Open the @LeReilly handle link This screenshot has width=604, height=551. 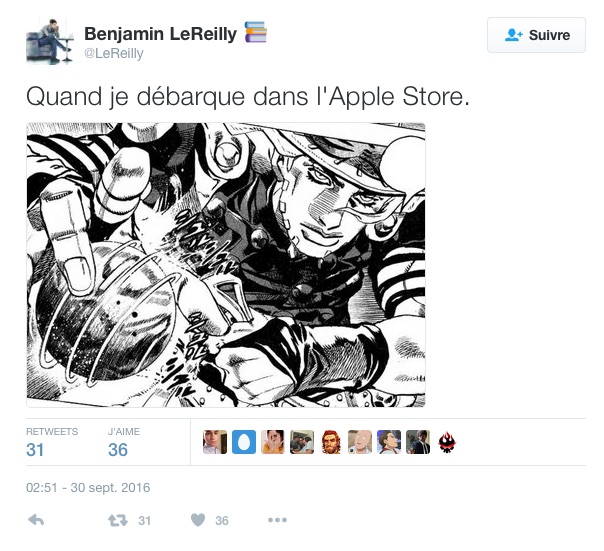point(114,53)
